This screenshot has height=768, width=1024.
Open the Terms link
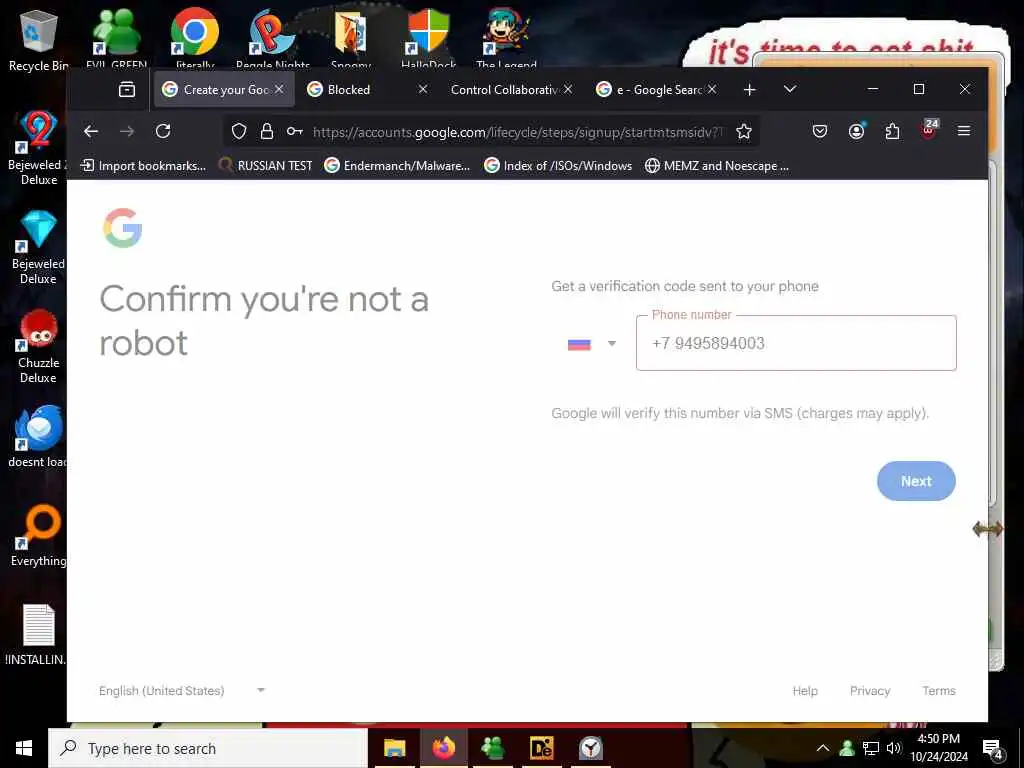tap(938, 691)
